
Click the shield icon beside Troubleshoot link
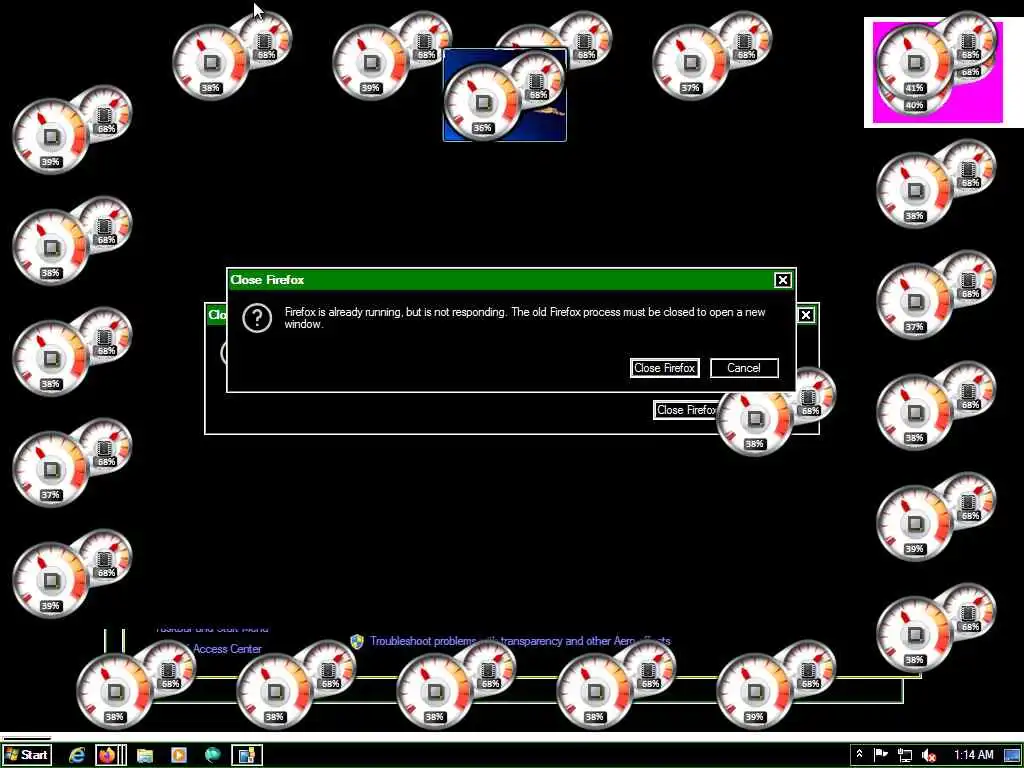click(x=357, y=641)
